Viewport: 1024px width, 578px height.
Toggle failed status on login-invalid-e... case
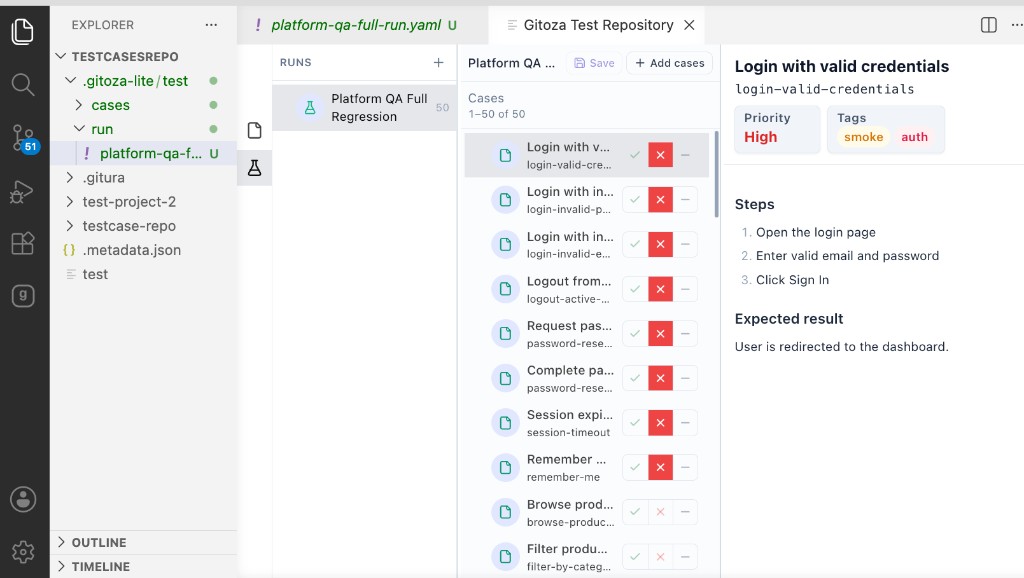pos(660,244)
